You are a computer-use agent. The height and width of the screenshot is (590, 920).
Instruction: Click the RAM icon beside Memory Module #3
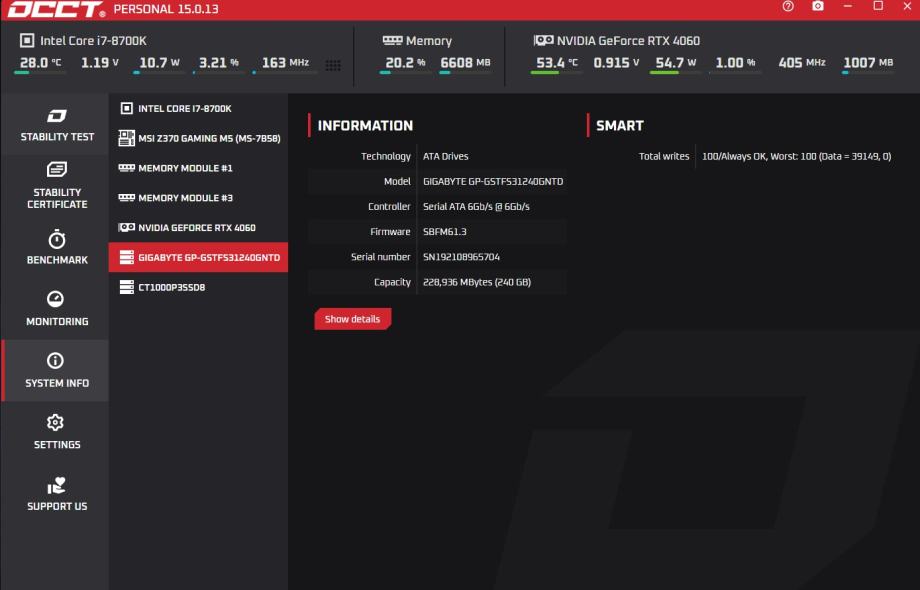pos(126,198)
